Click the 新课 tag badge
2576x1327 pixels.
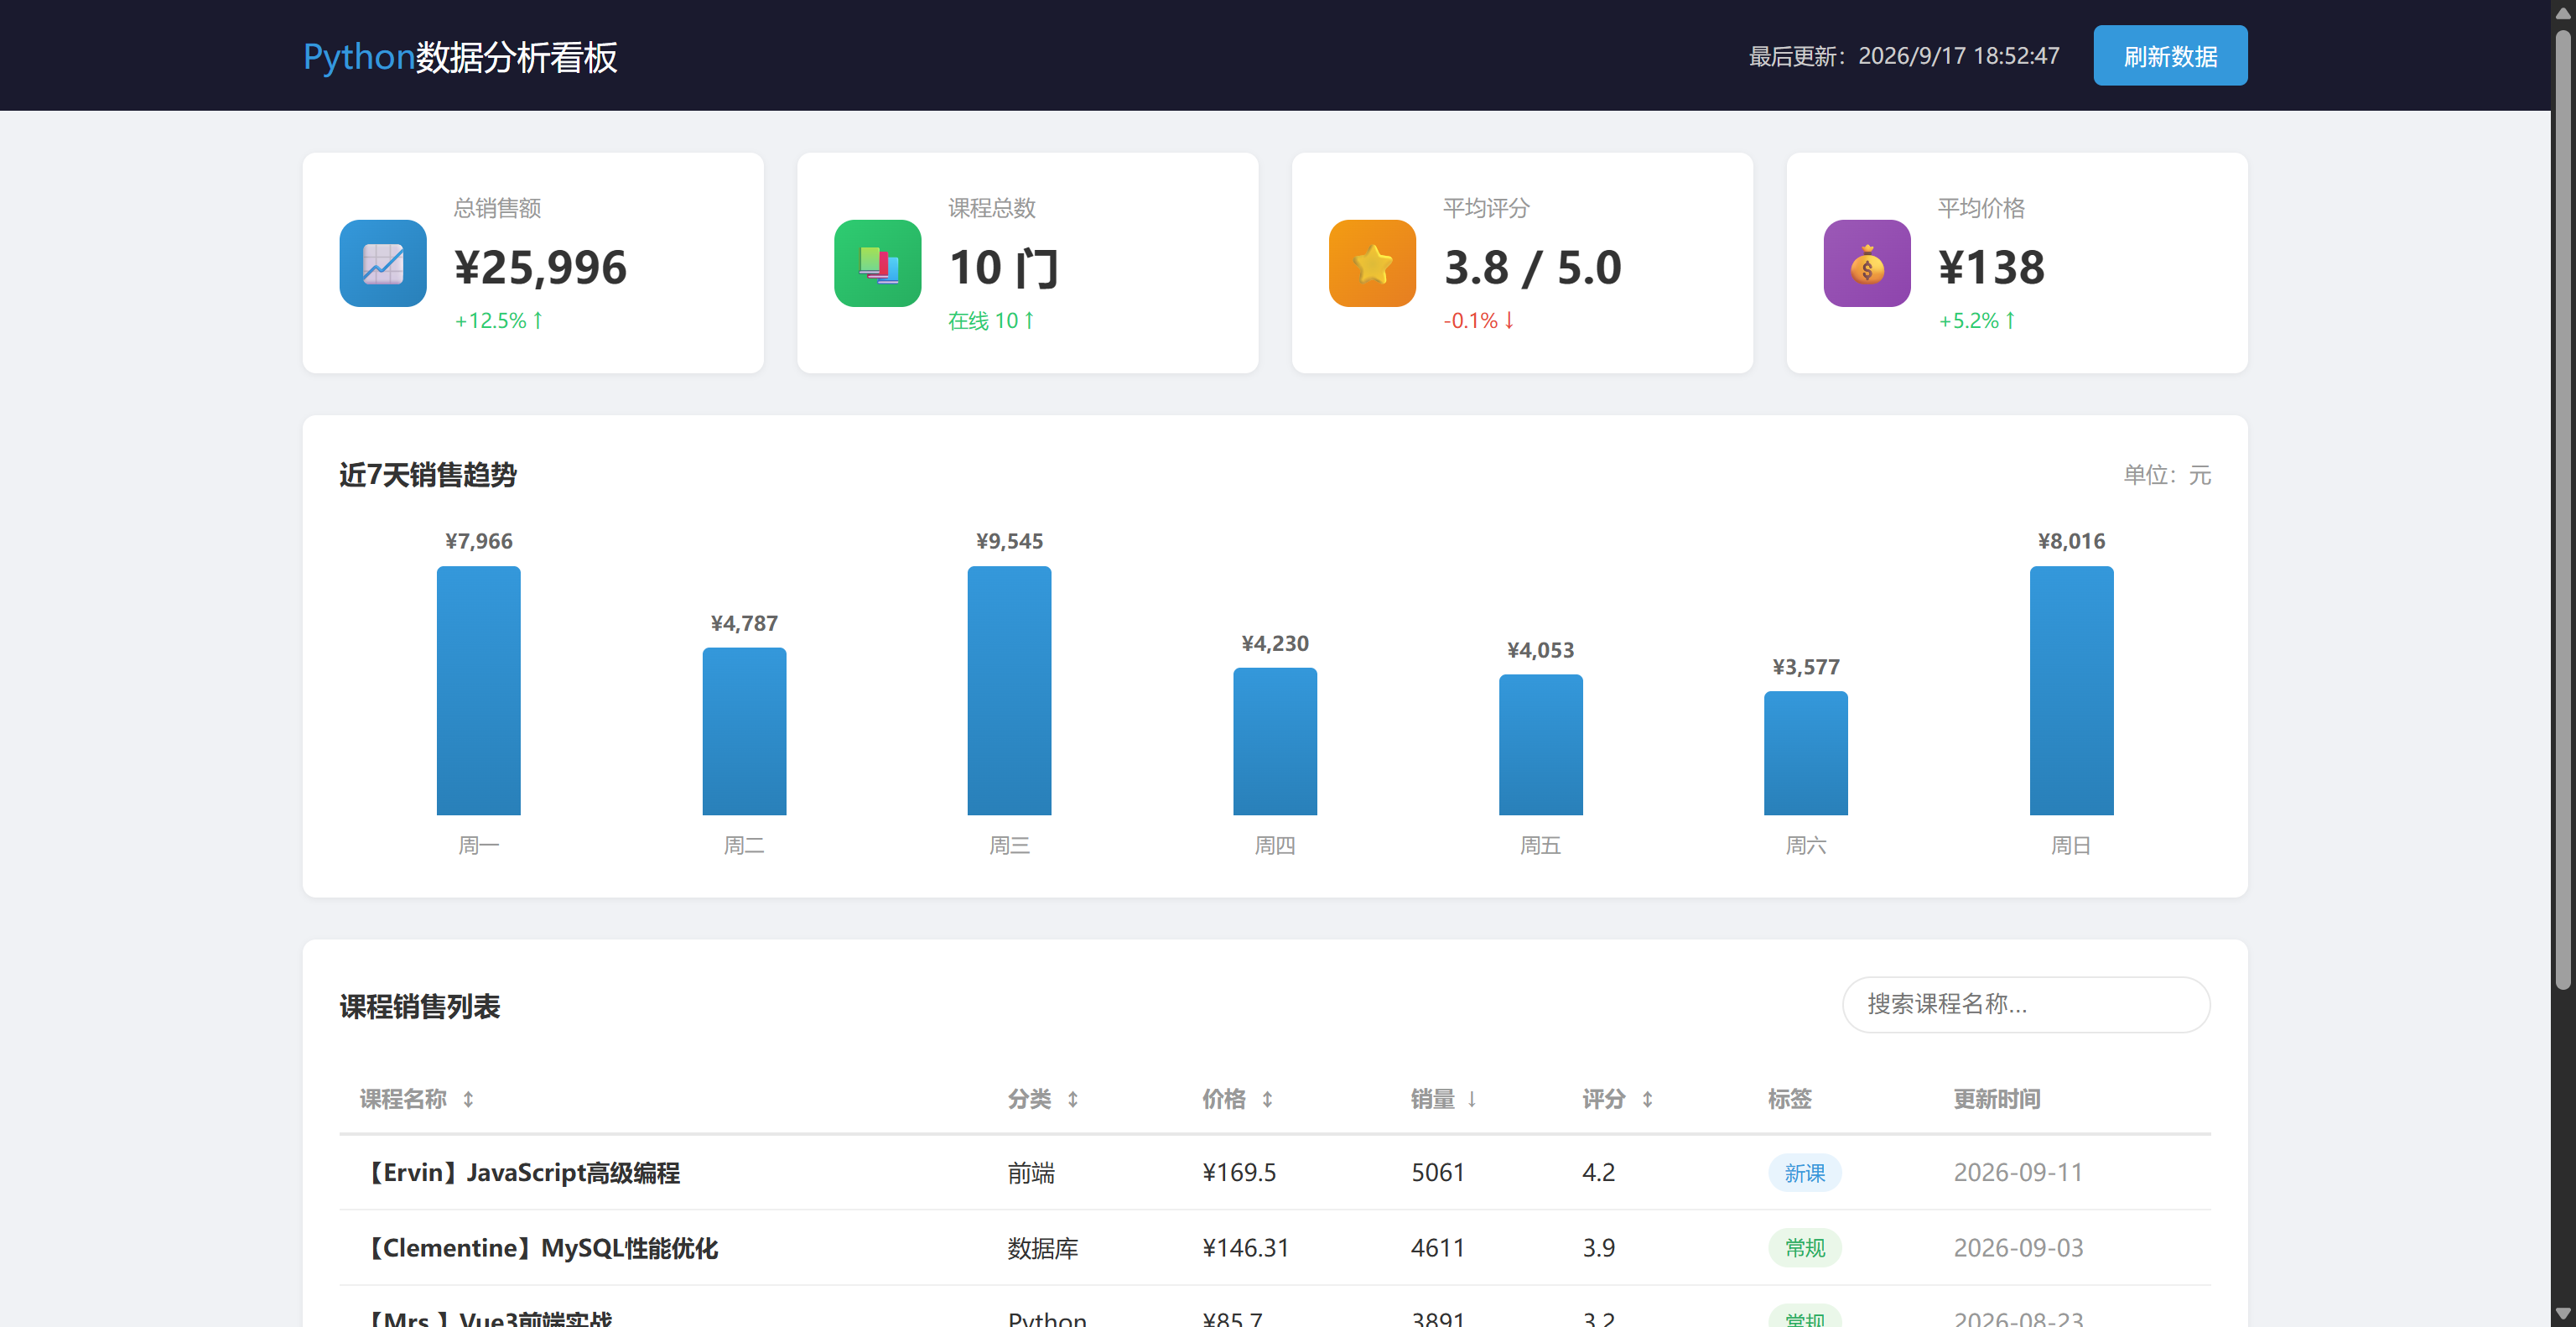[x=1805, y=1173]
